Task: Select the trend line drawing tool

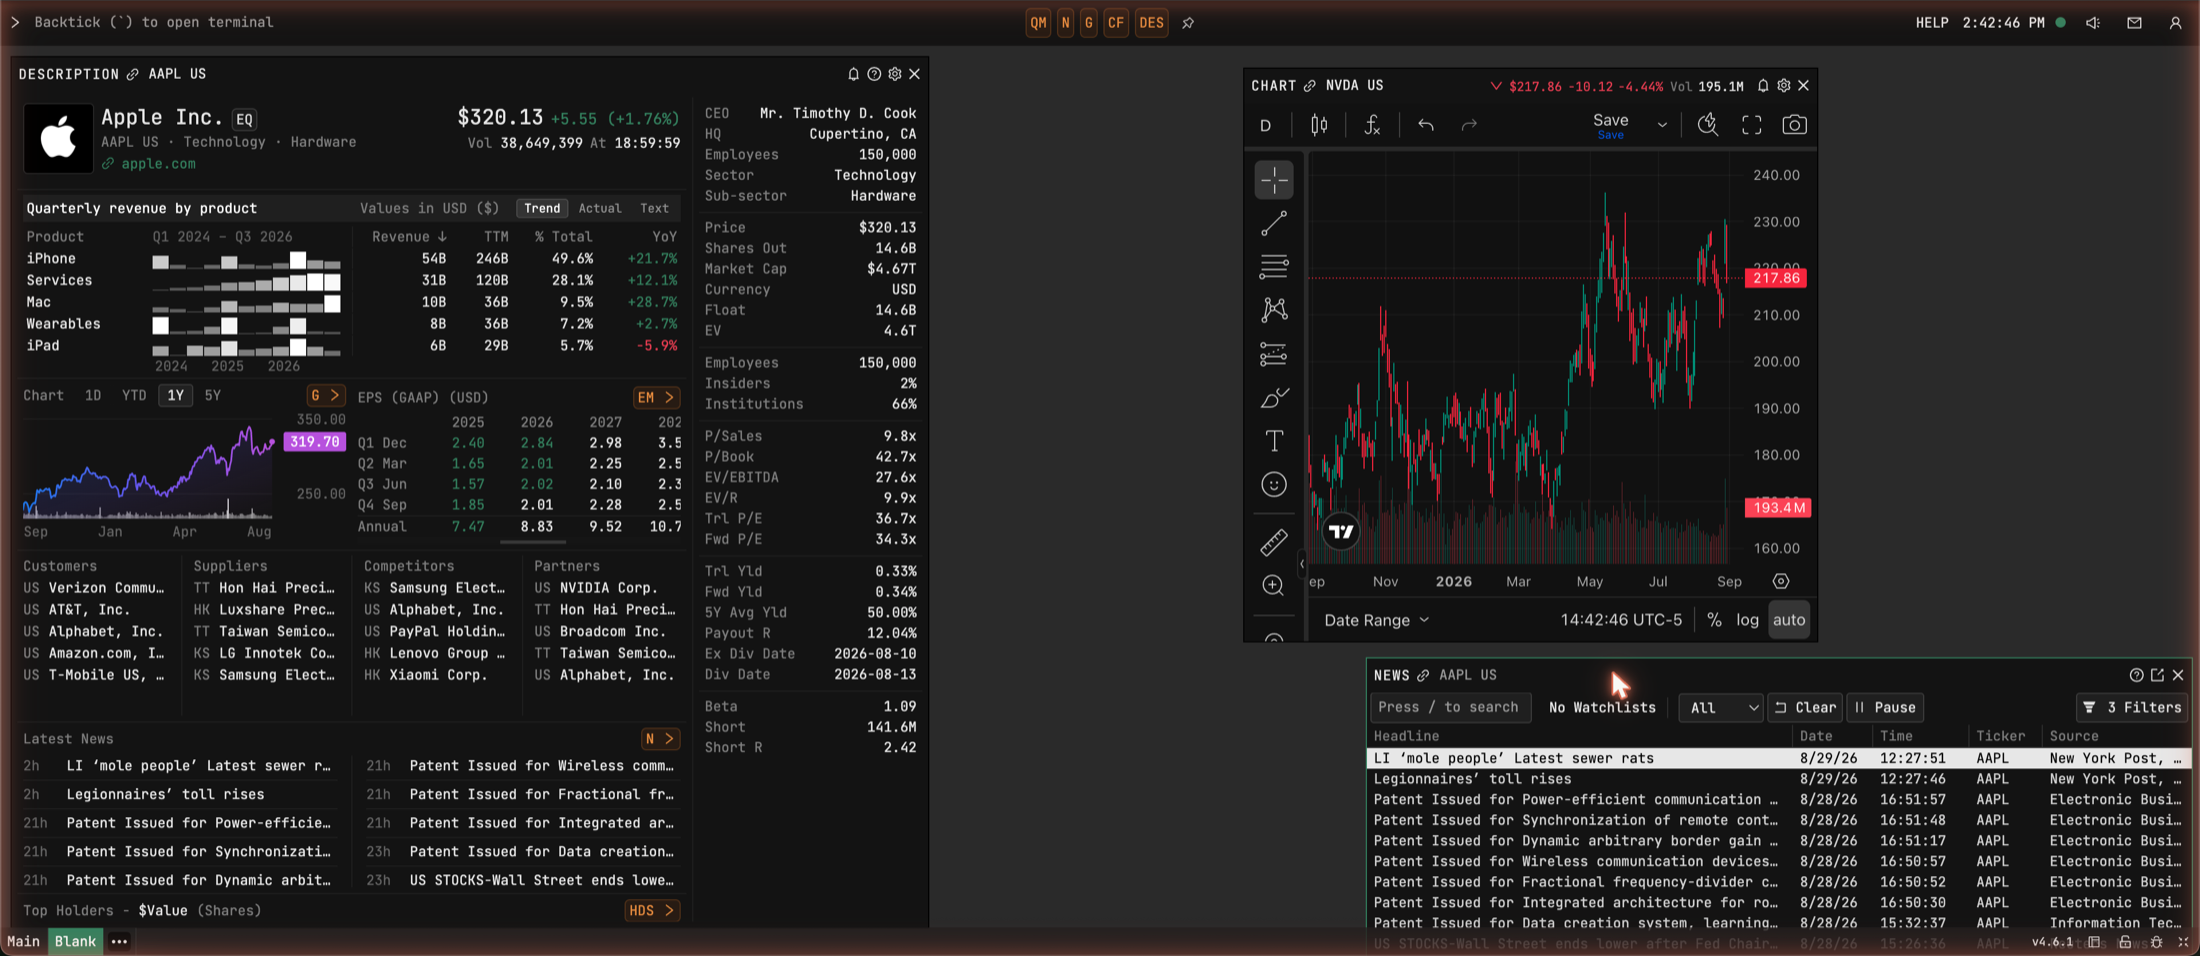Action: pyautogui.click(x=1273, y=224)
